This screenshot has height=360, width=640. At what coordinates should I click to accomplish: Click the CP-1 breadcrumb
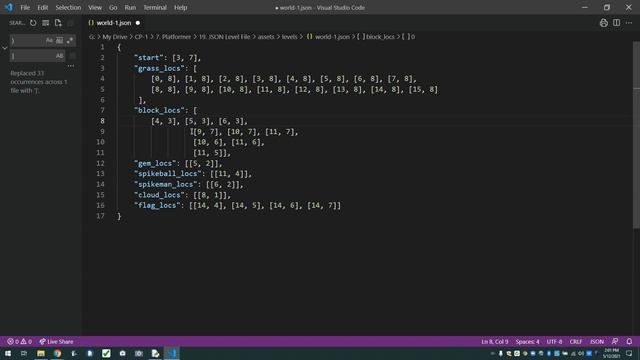(x=141, y=37)
